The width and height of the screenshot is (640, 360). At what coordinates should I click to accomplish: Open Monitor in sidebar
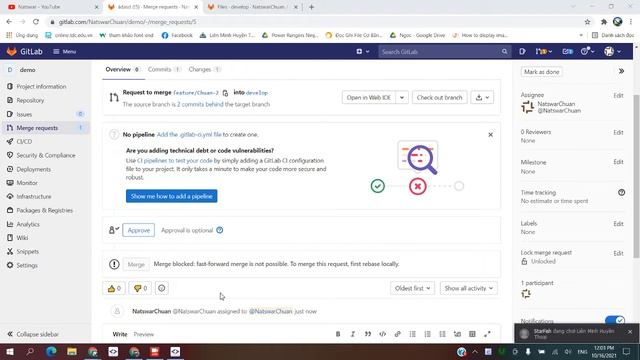[x=27, y=183]
